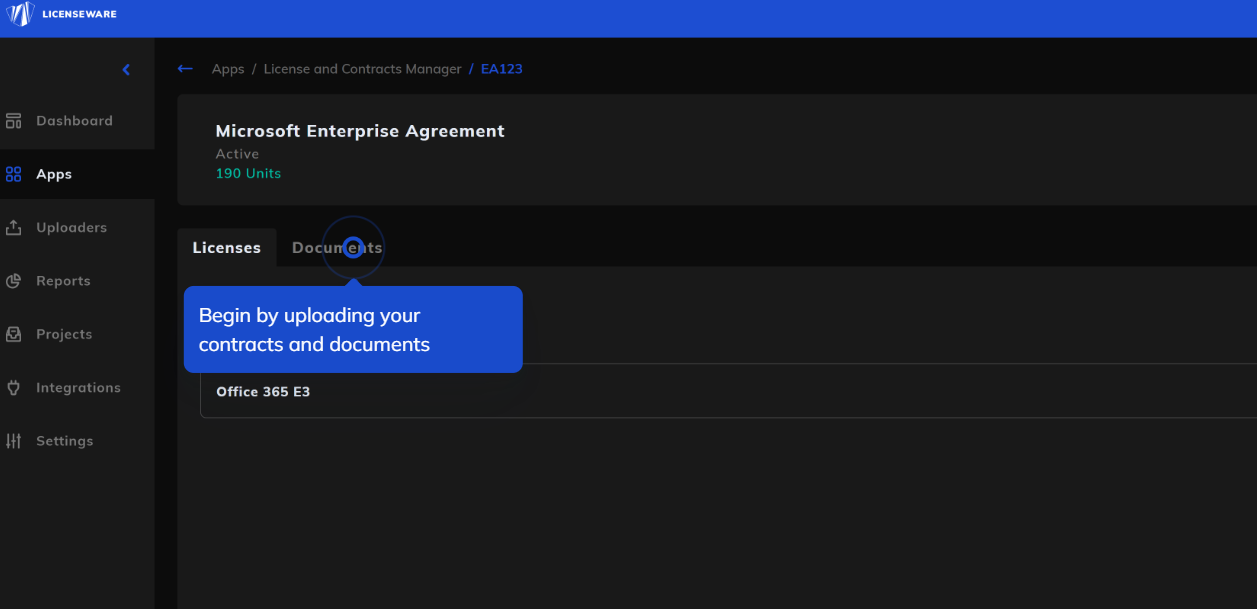Open Integrations label in sidebar
Viewport: 1257px width, 609px height.
tap(78, 388)
